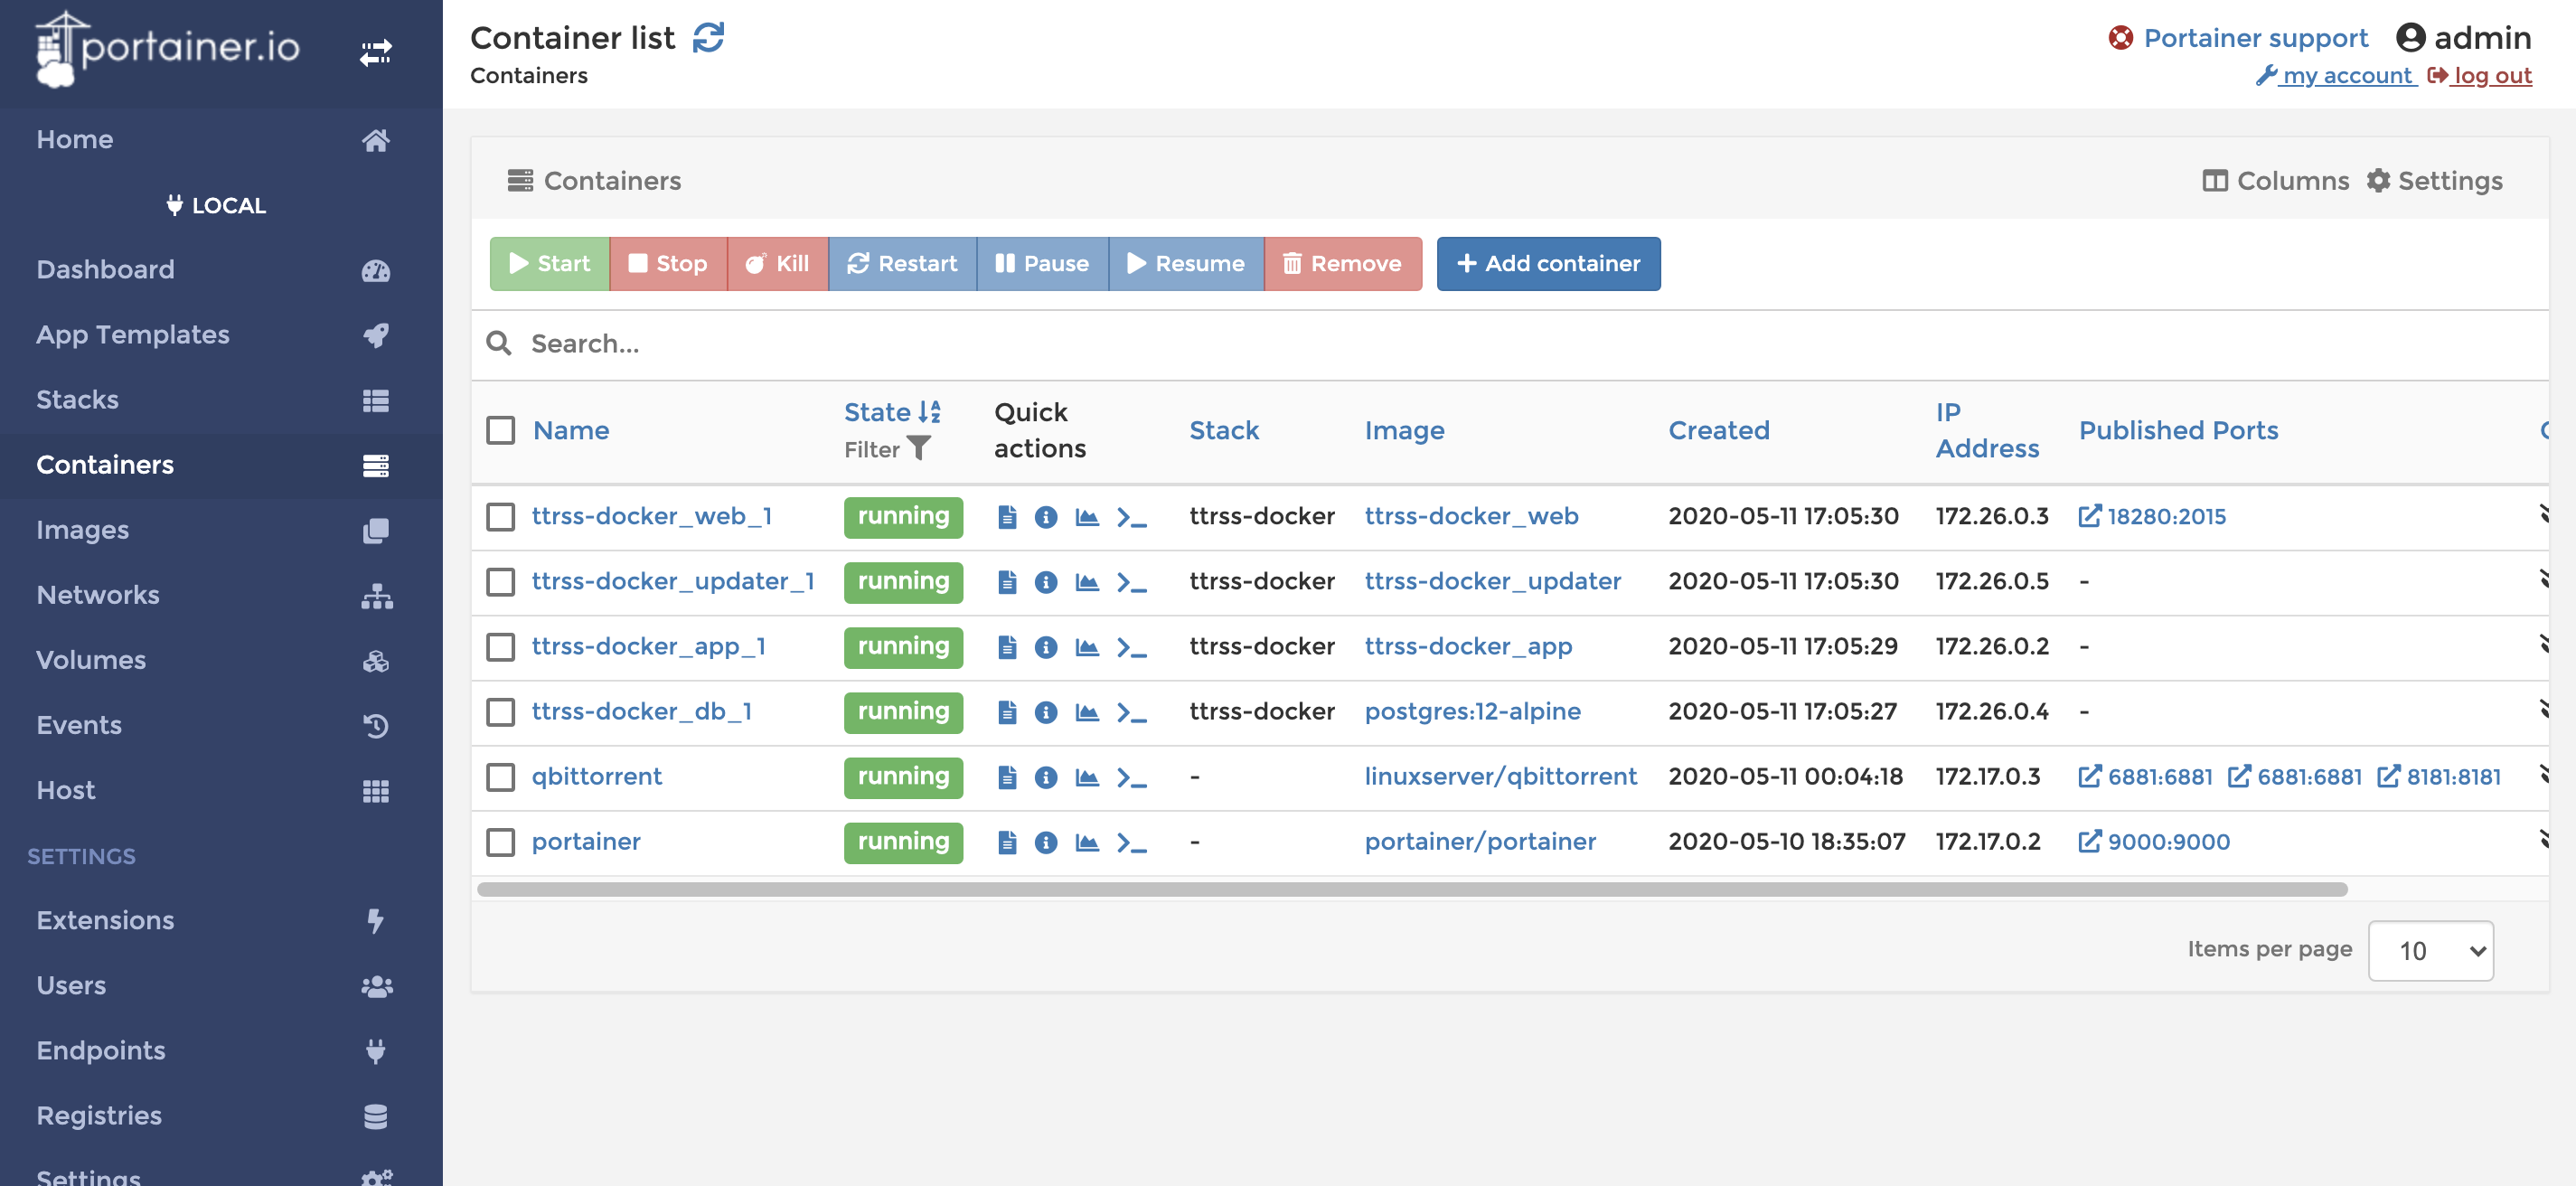The height and width of the screenshot is (1186, 2576).
Task: Open inspect info icon for qbittorrent
Action: click(x=1045, y=777)
